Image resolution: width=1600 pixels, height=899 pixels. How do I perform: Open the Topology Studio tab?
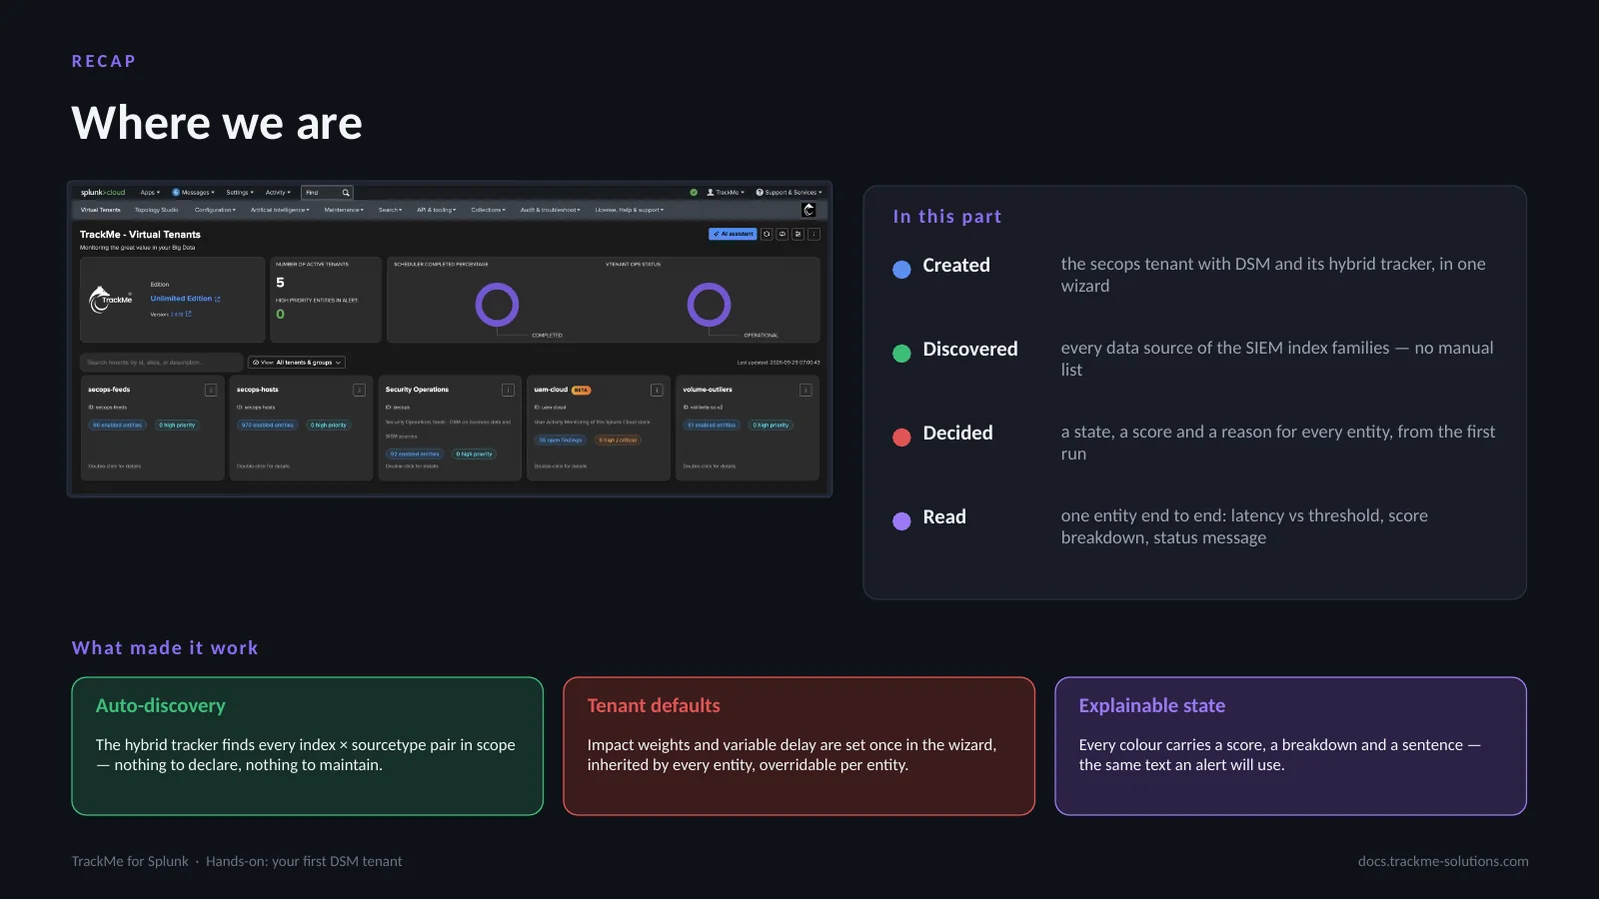157,210
